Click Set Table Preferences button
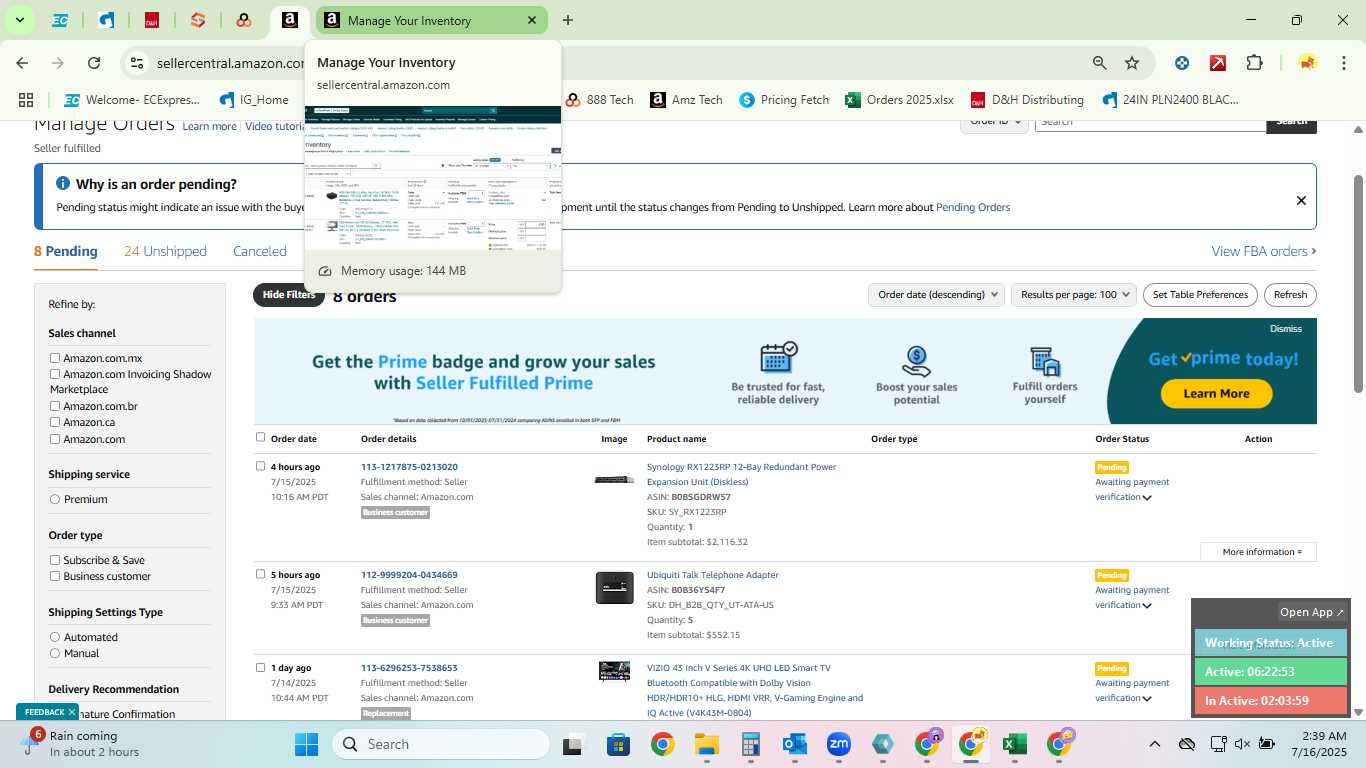Screen dimensions: 1366x768 tap(1200, 295)
